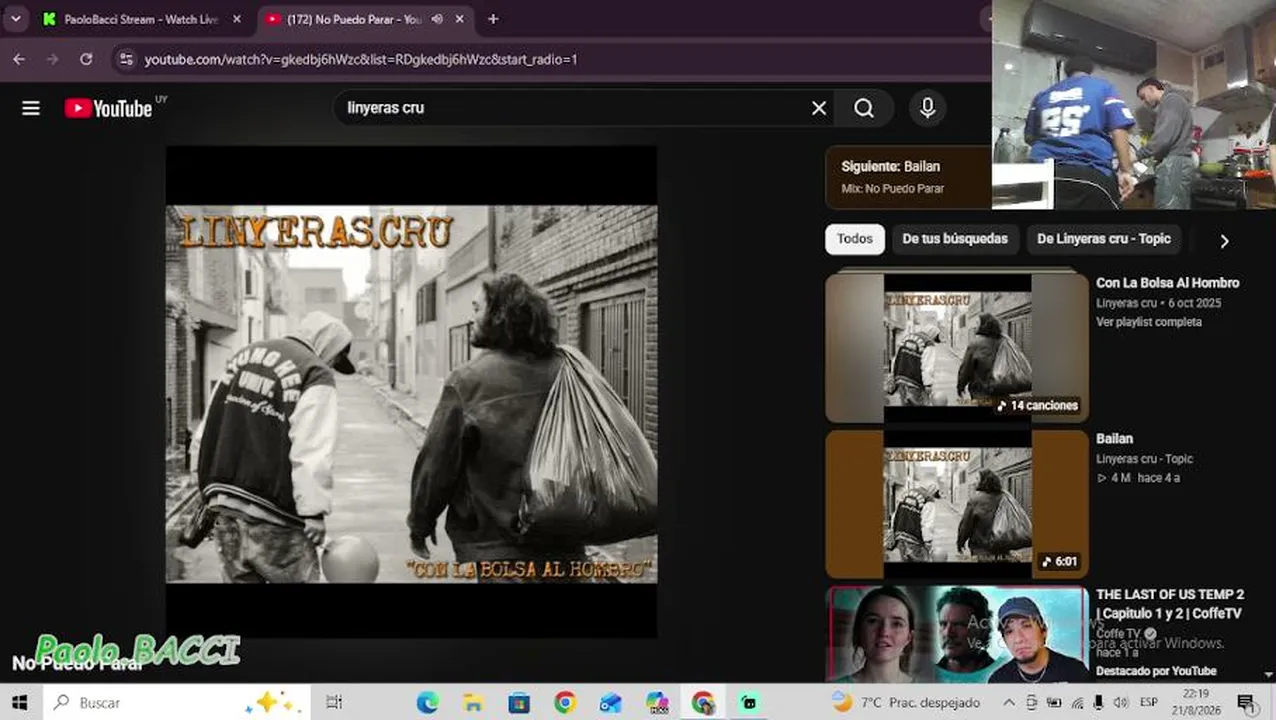Mute tab via speaker icon on YouTube tab
The width and height of the screenshot is (1276, 720).
pos(437,19)
